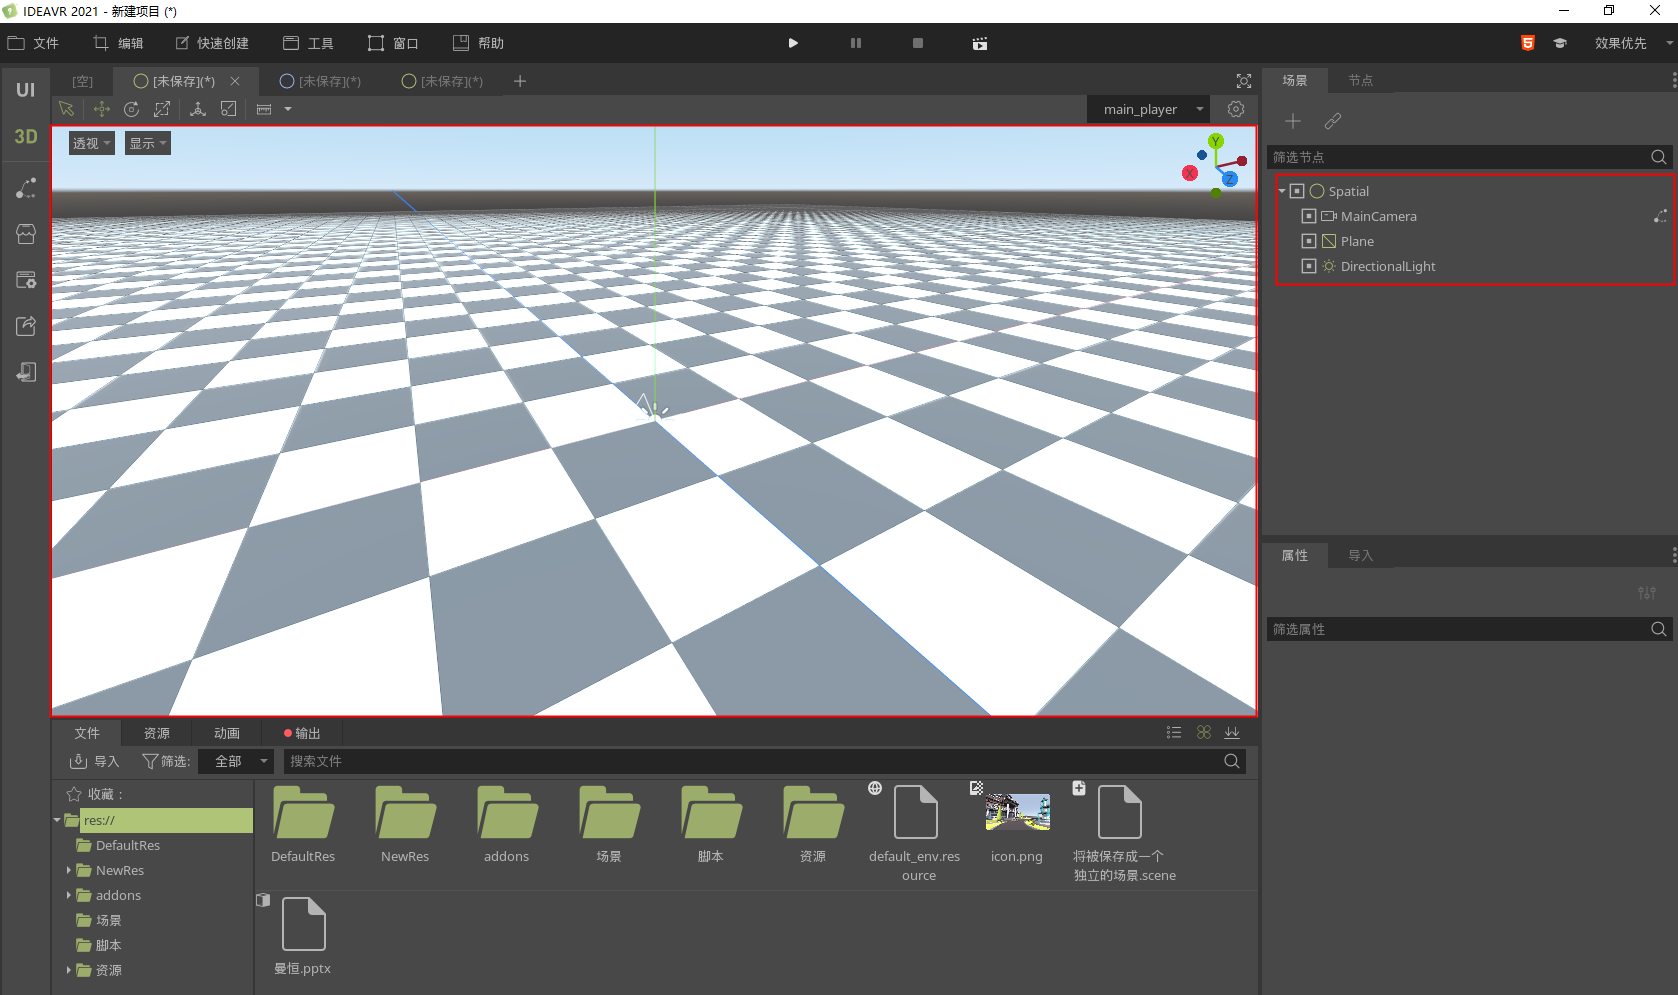The height and width of the screenshot is (995, 1678).
Task: Select the arrow selection tool
Action: (67, 109)
